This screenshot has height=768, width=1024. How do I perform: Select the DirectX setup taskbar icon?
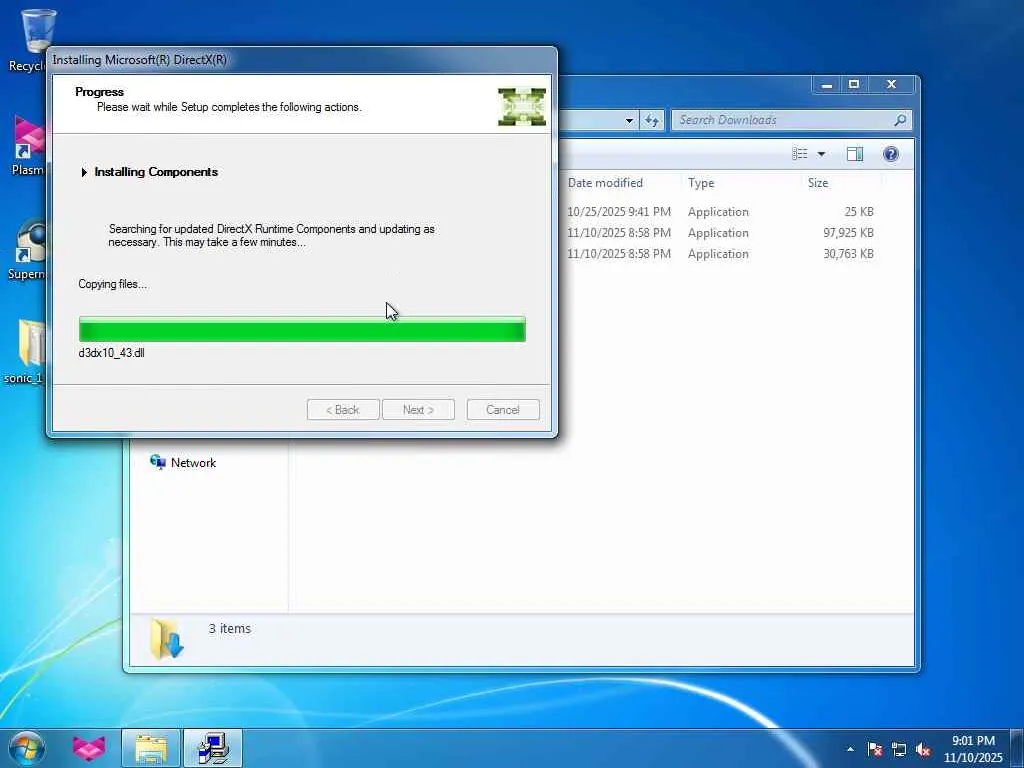213,748
